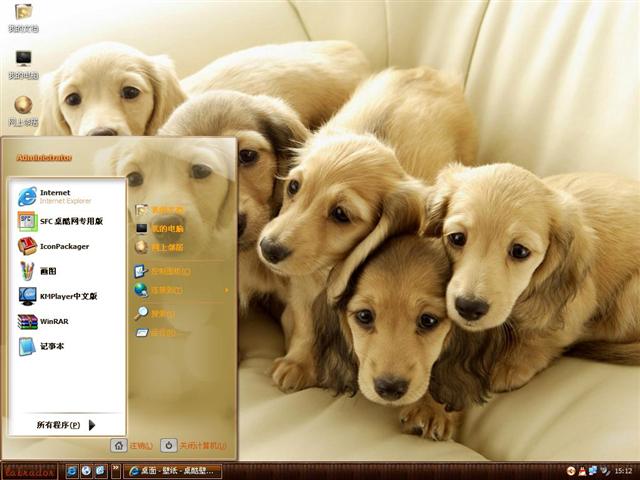This screenshot has height=480, width=640.
Task: Click the 关闭计算机(U) shutdown button
Action: pos(194,446)
